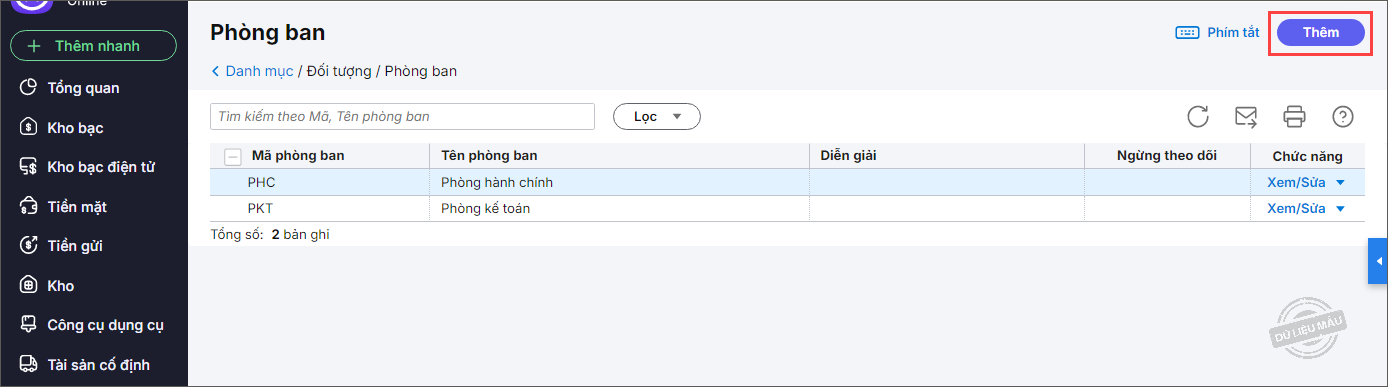Viewport: 1388px width, 387px height.
Task: Click the Thêm nhanh button
Action: 93,46
